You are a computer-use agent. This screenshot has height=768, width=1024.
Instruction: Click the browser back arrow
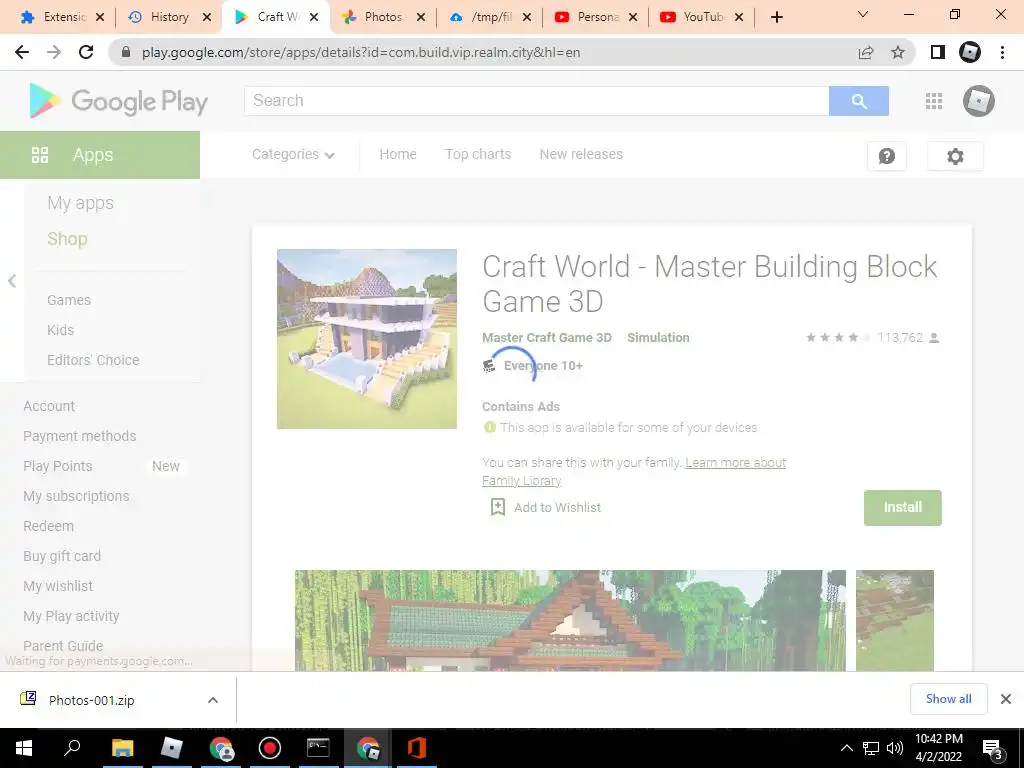(x=22, y=52)
